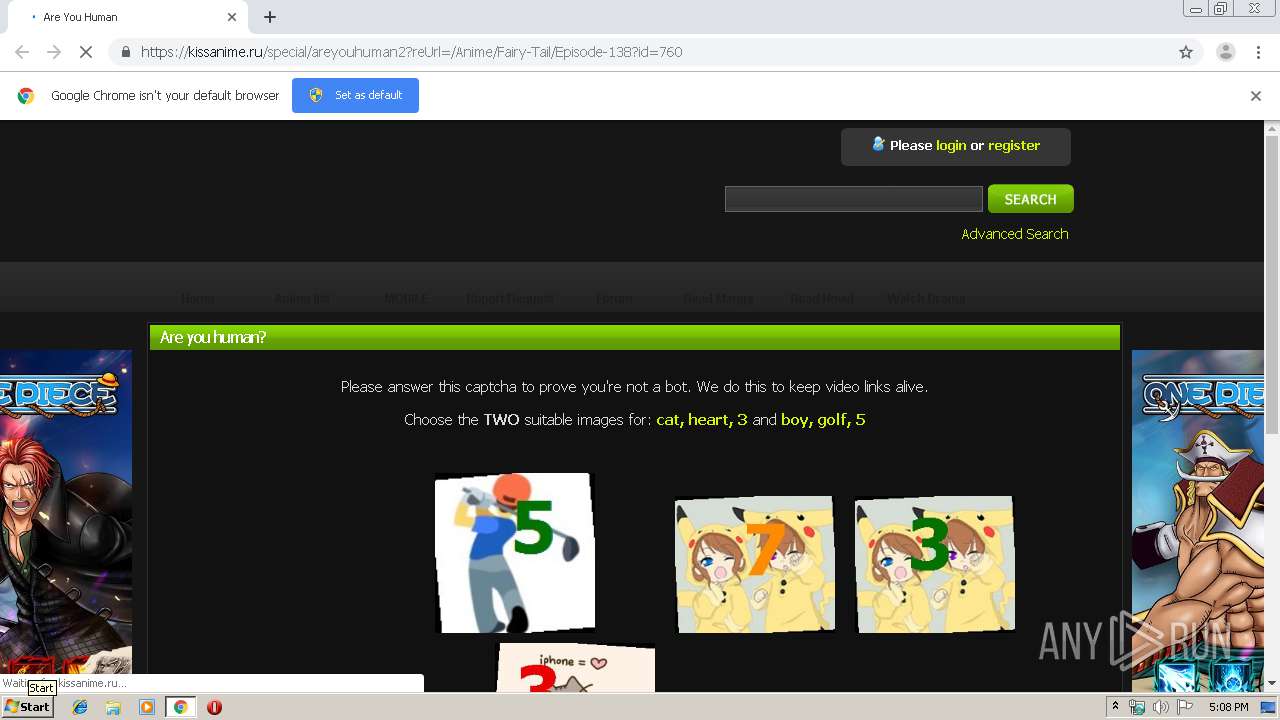
Task: Open a new tab with the plus button
Action: 270,17
